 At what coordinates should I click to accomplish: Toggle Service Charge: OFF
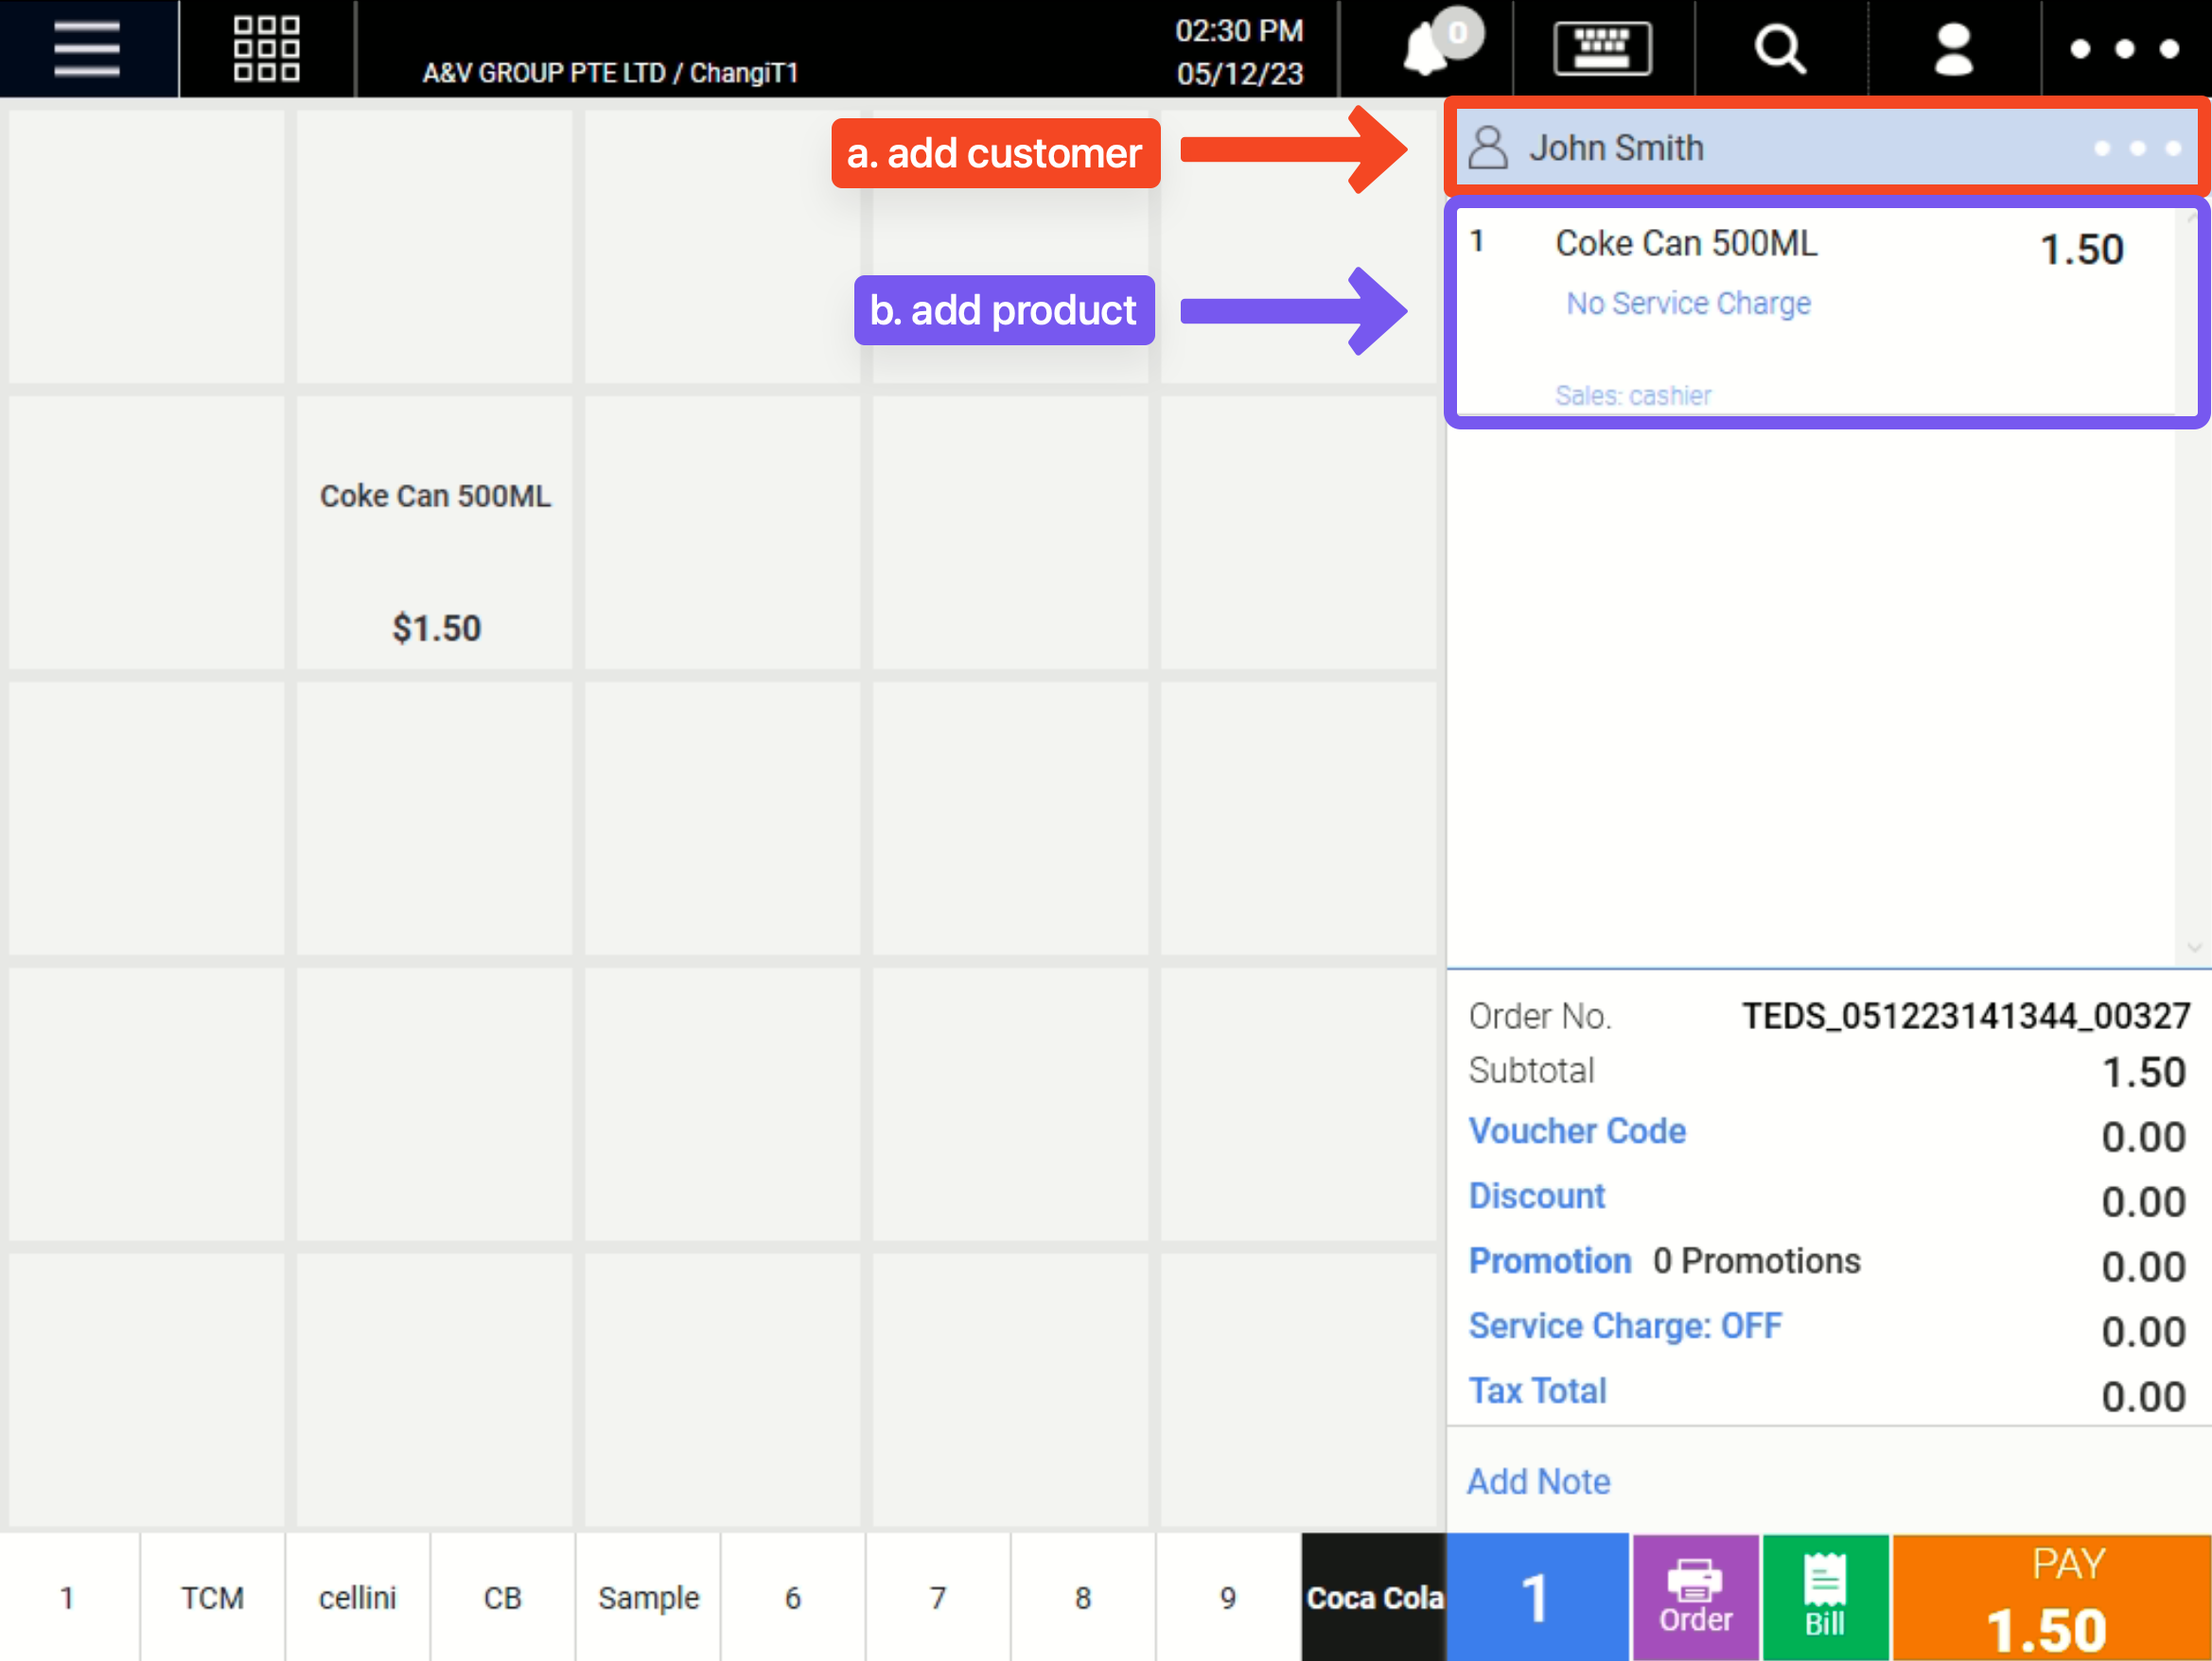coord(1625,1326)
